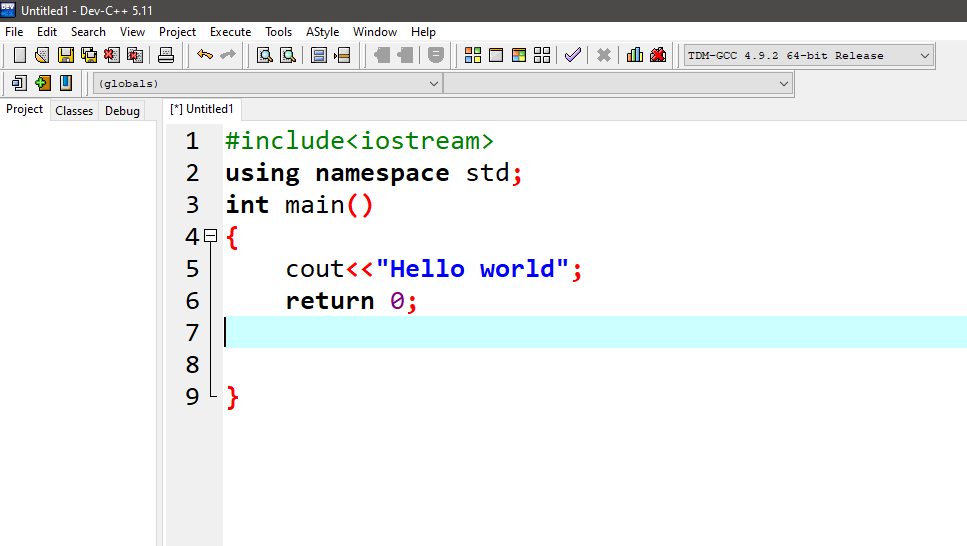Click the green plus bookmark icon

click(43, 83)
